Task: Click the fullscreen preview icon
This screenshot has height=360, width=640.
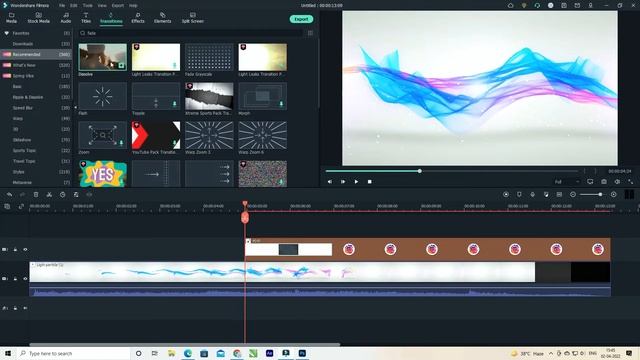Action: [631, 182]
